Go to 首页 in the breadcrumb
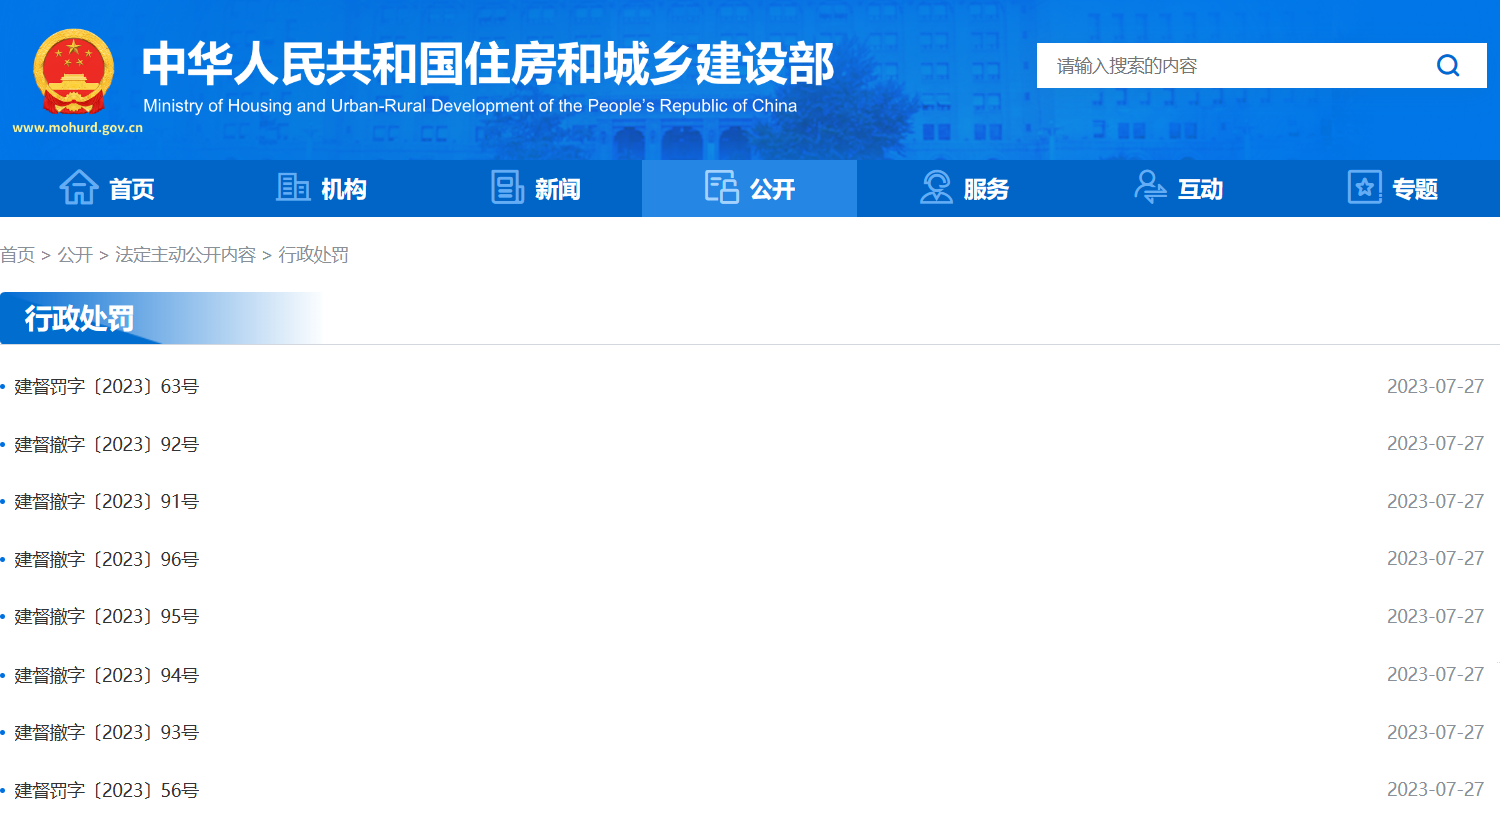Viewport: 1500px width, 820px height. tap(17, 255)
